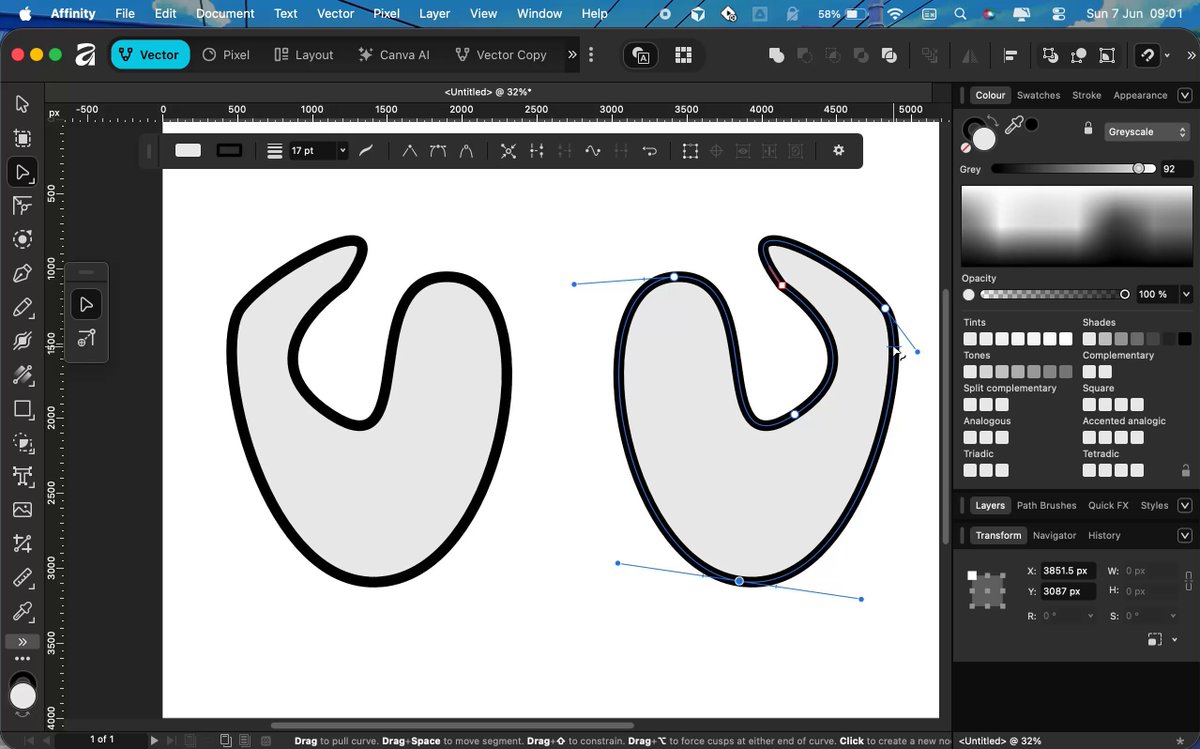Toggle transform box mode in context toolbar
This screenshot has height=749, width=1200.
point(690,151)
